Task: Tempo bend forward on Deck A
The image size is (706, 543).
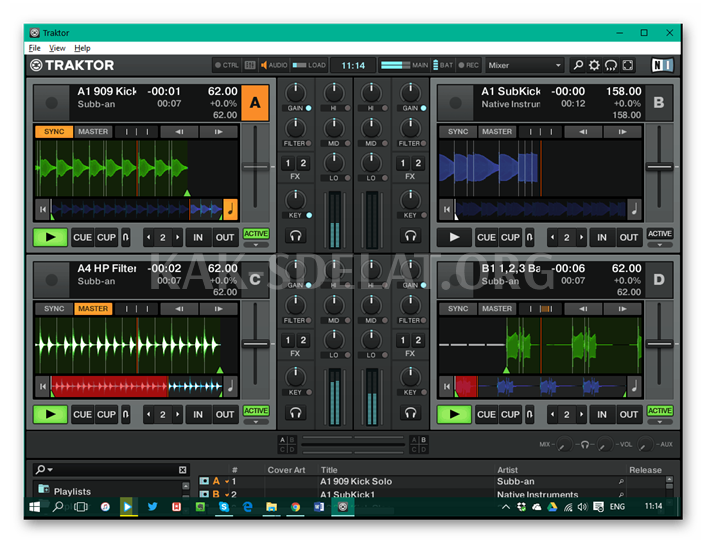Action: [218, 132]
